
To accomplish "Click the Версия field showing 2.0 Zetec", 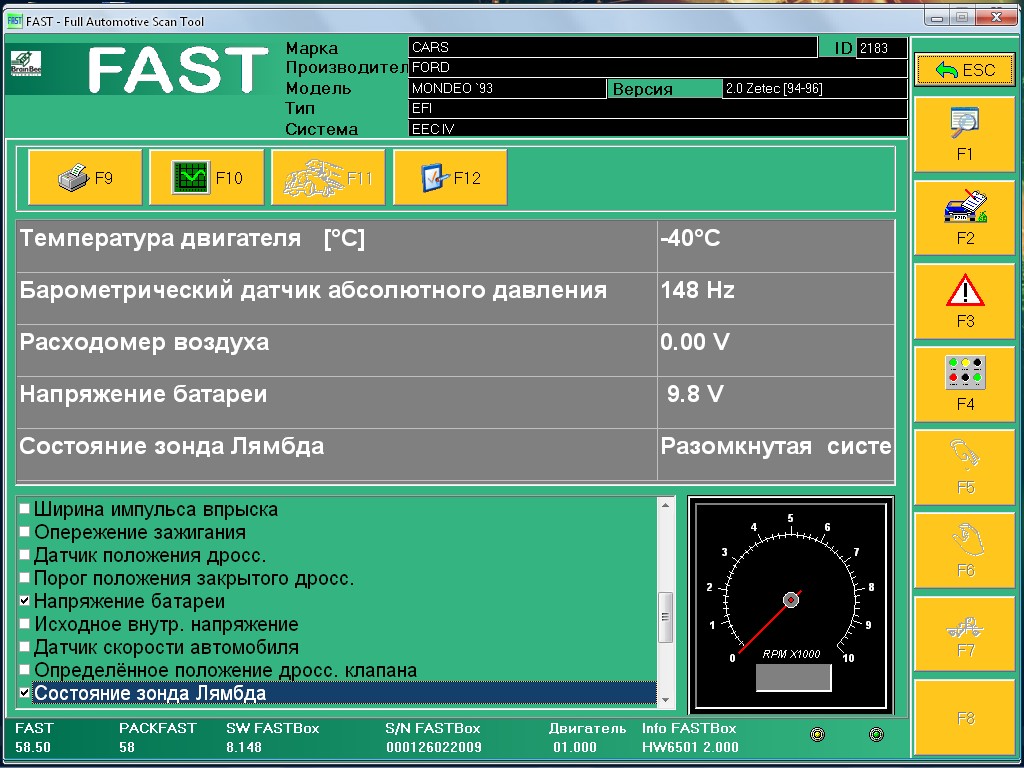I will coord(815,88).
